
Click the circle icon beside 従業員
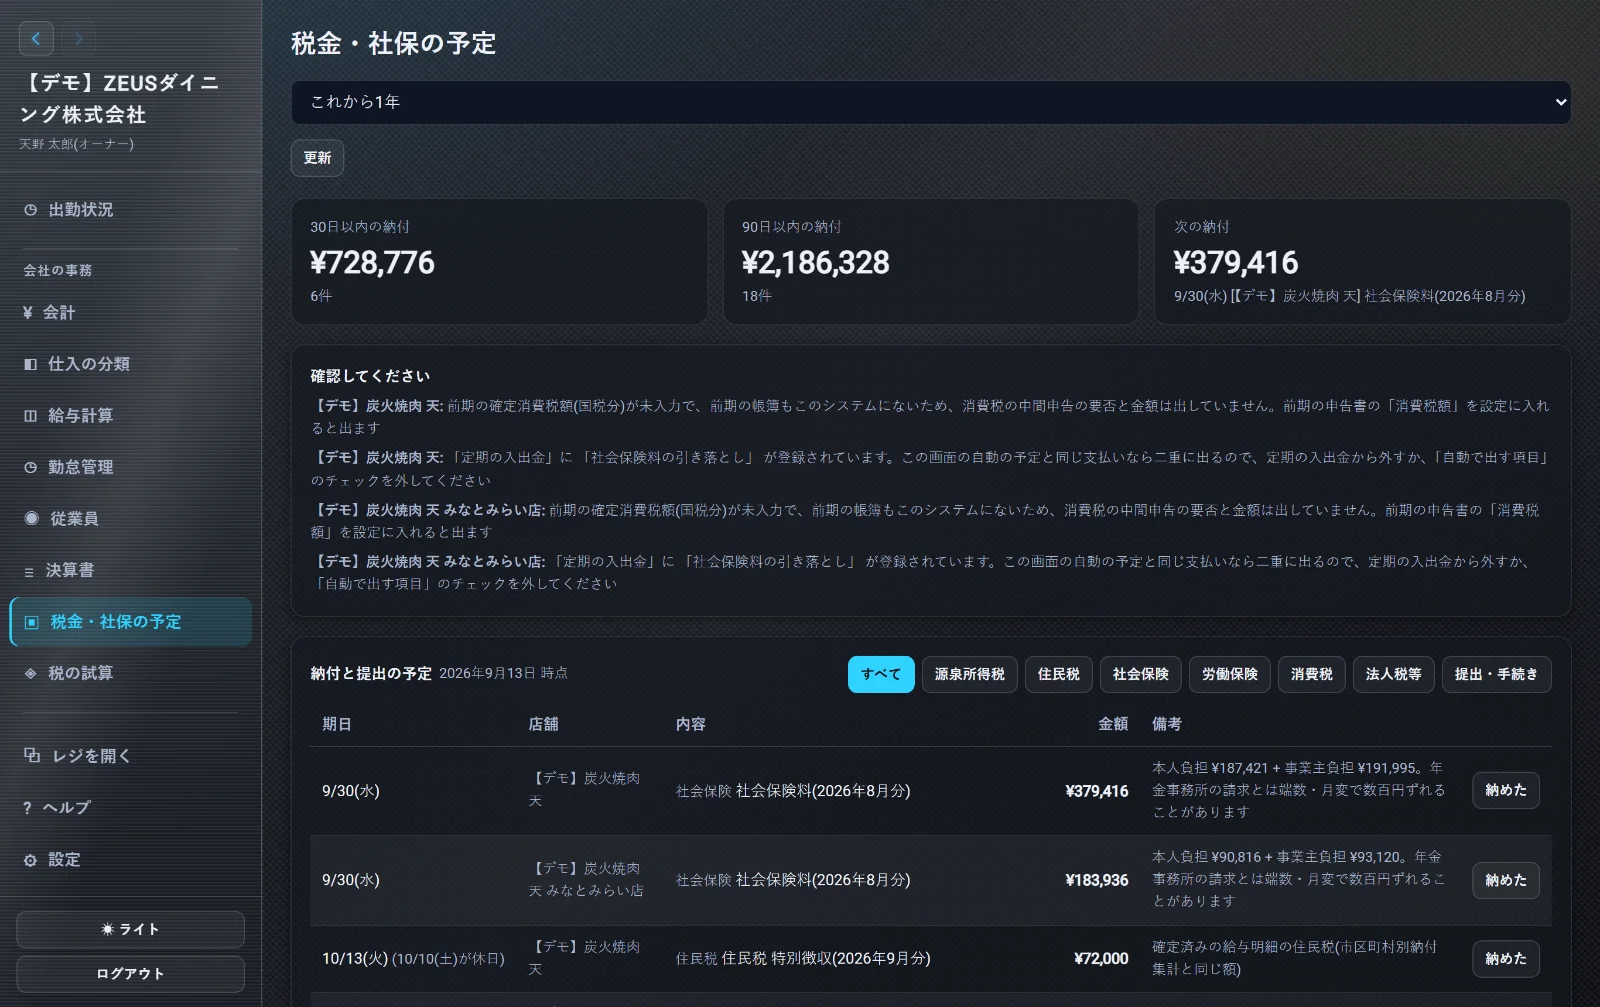point(31,518)
